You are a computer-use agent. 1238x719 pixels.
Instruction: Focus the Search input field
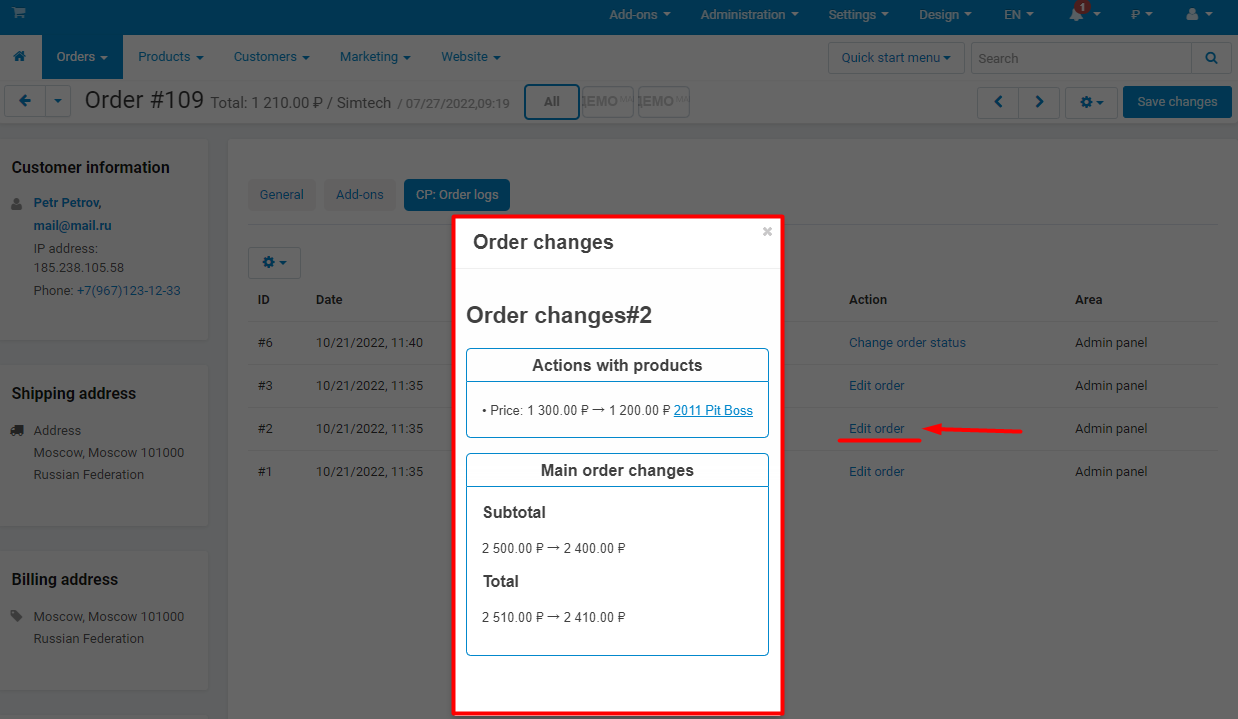click(1081, 58)
